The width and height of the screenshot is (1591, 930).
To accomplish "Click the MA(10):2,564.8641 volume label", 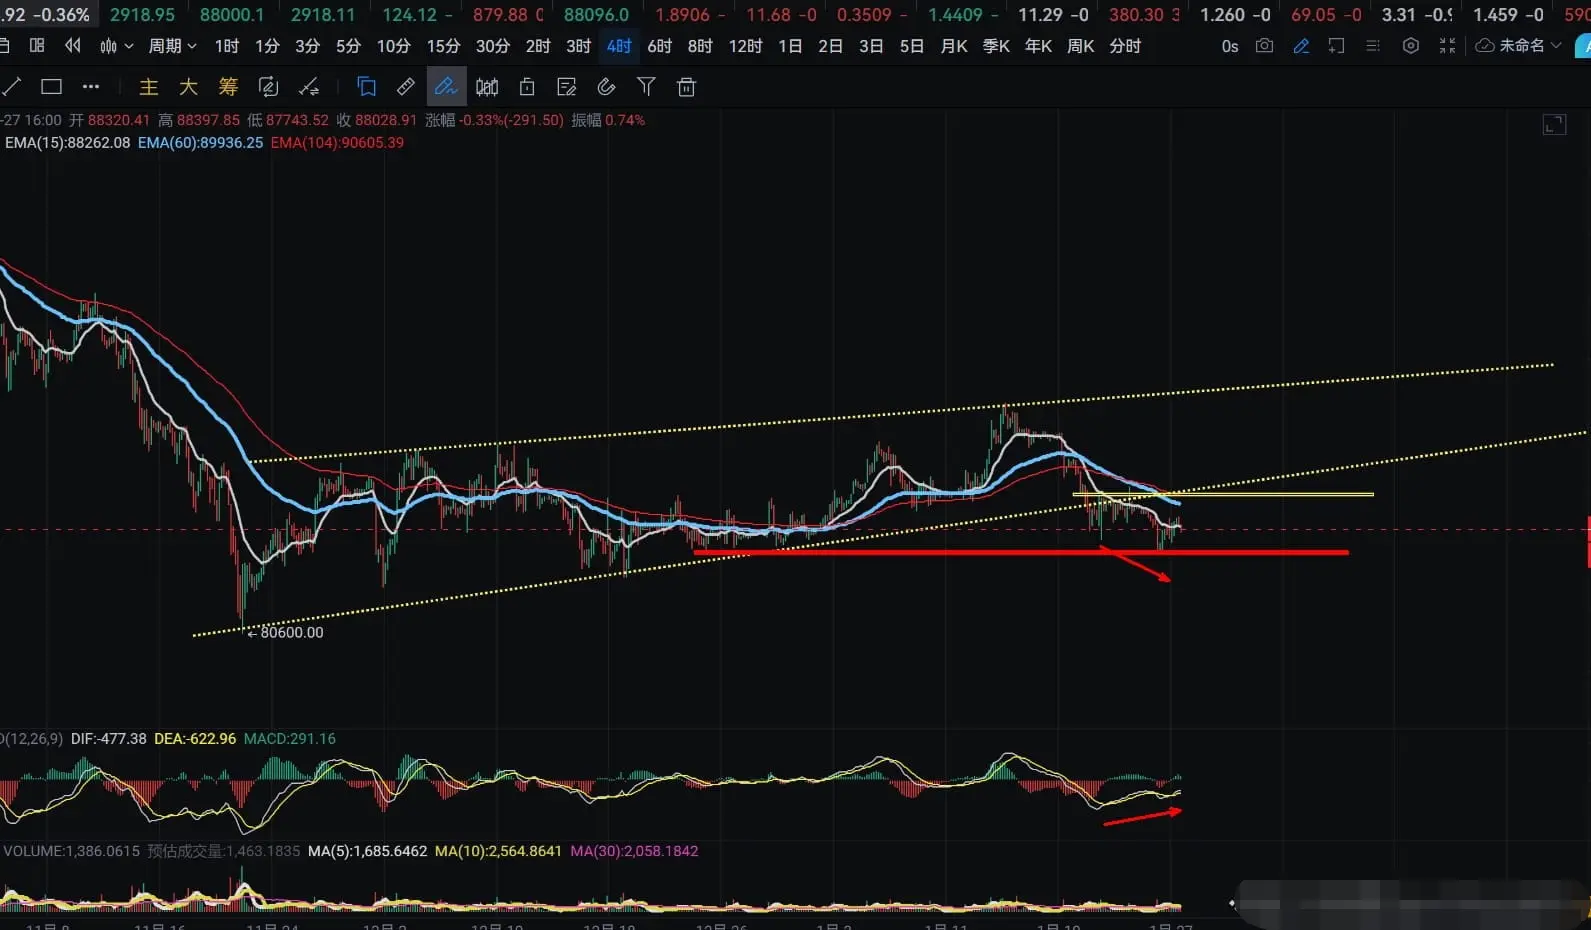I will point(498,851).
